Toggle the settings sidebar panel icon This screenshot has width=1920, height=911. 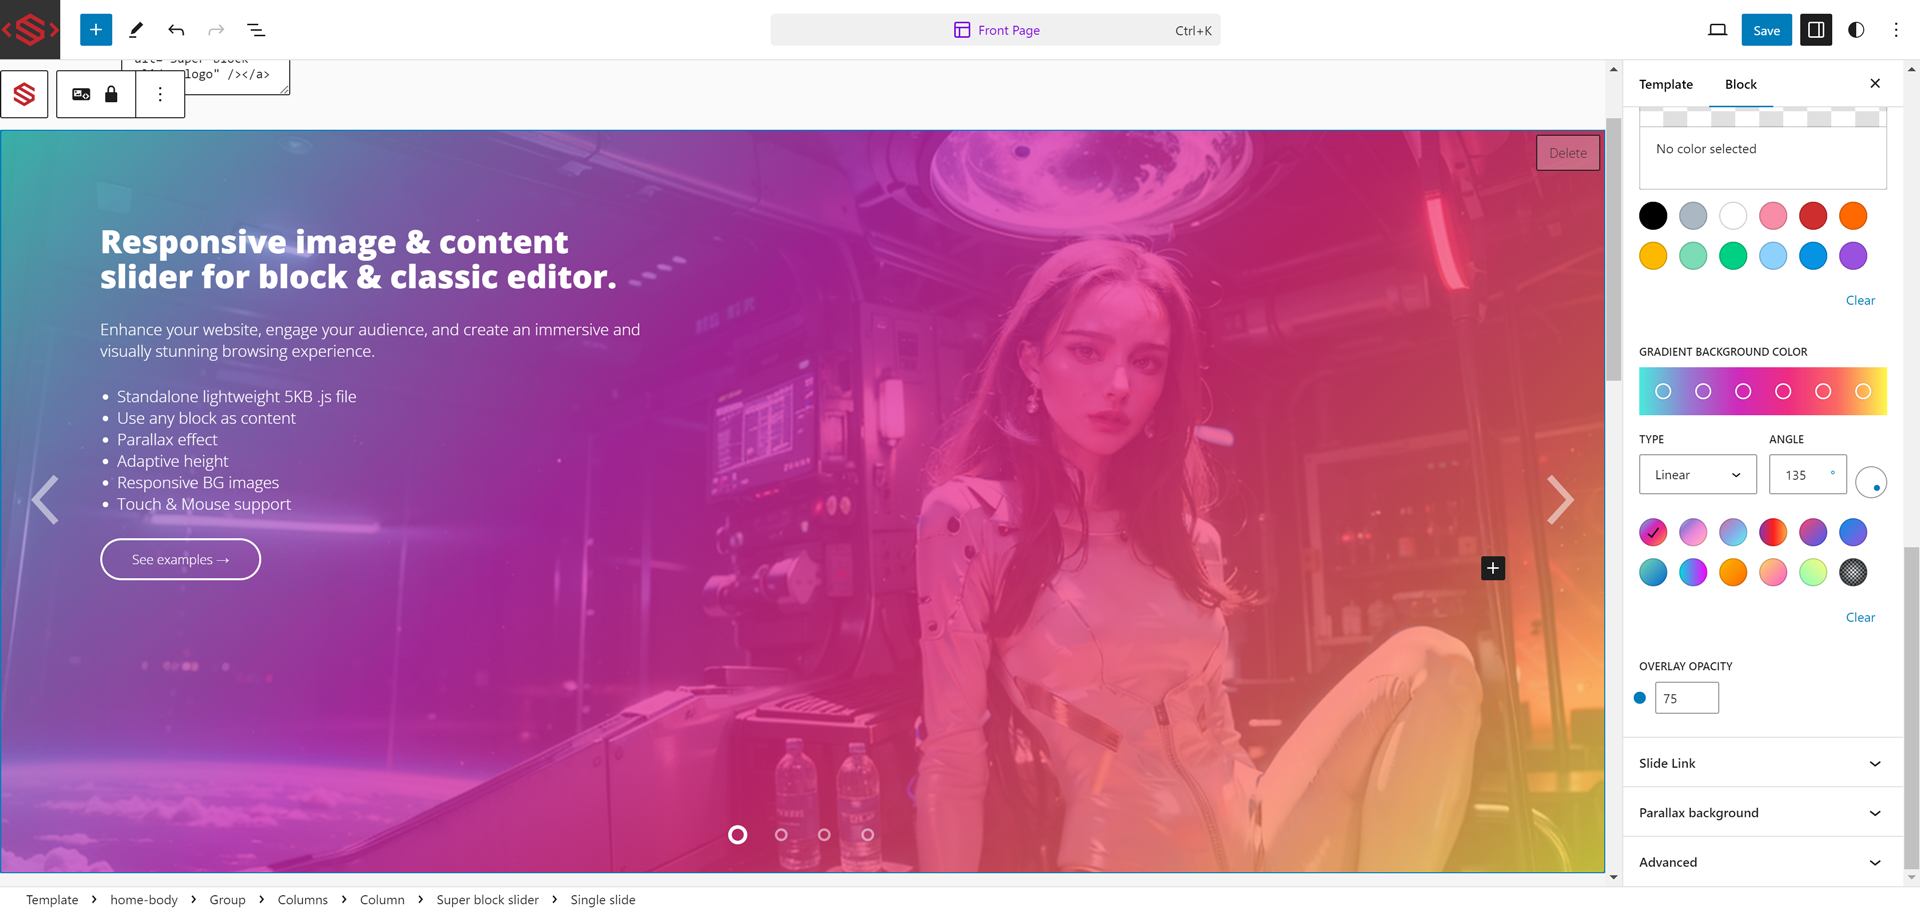click(1816, 30)
